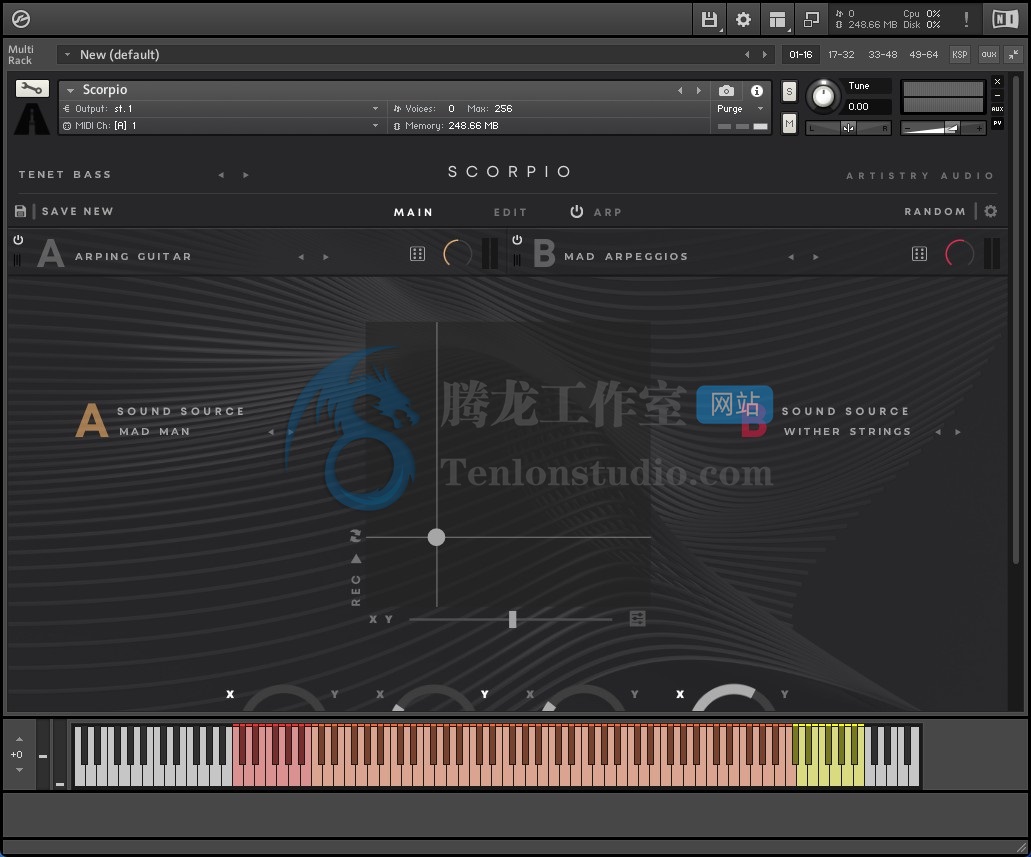Toggle AUX button on instrument header
The image size is (1031, 857).
pyautogui.click(x=997, y=109)
